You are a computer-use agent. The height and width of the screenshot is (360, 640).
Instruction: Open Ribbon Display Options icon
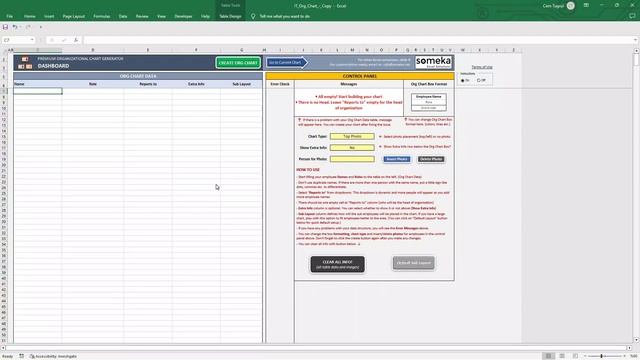click(x=586, y=5)
